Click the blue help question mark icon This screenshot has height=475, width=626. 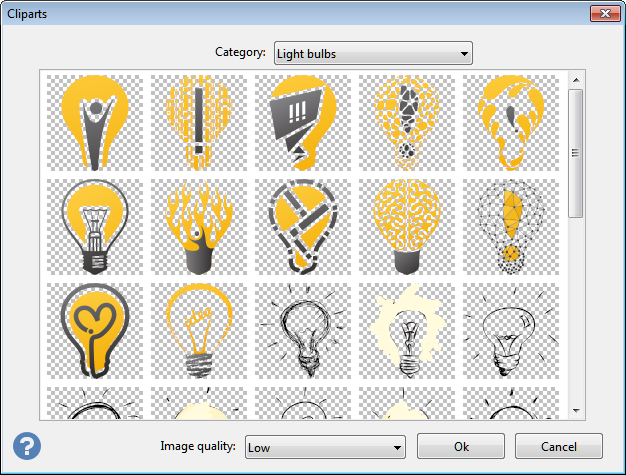pos(28,446)
